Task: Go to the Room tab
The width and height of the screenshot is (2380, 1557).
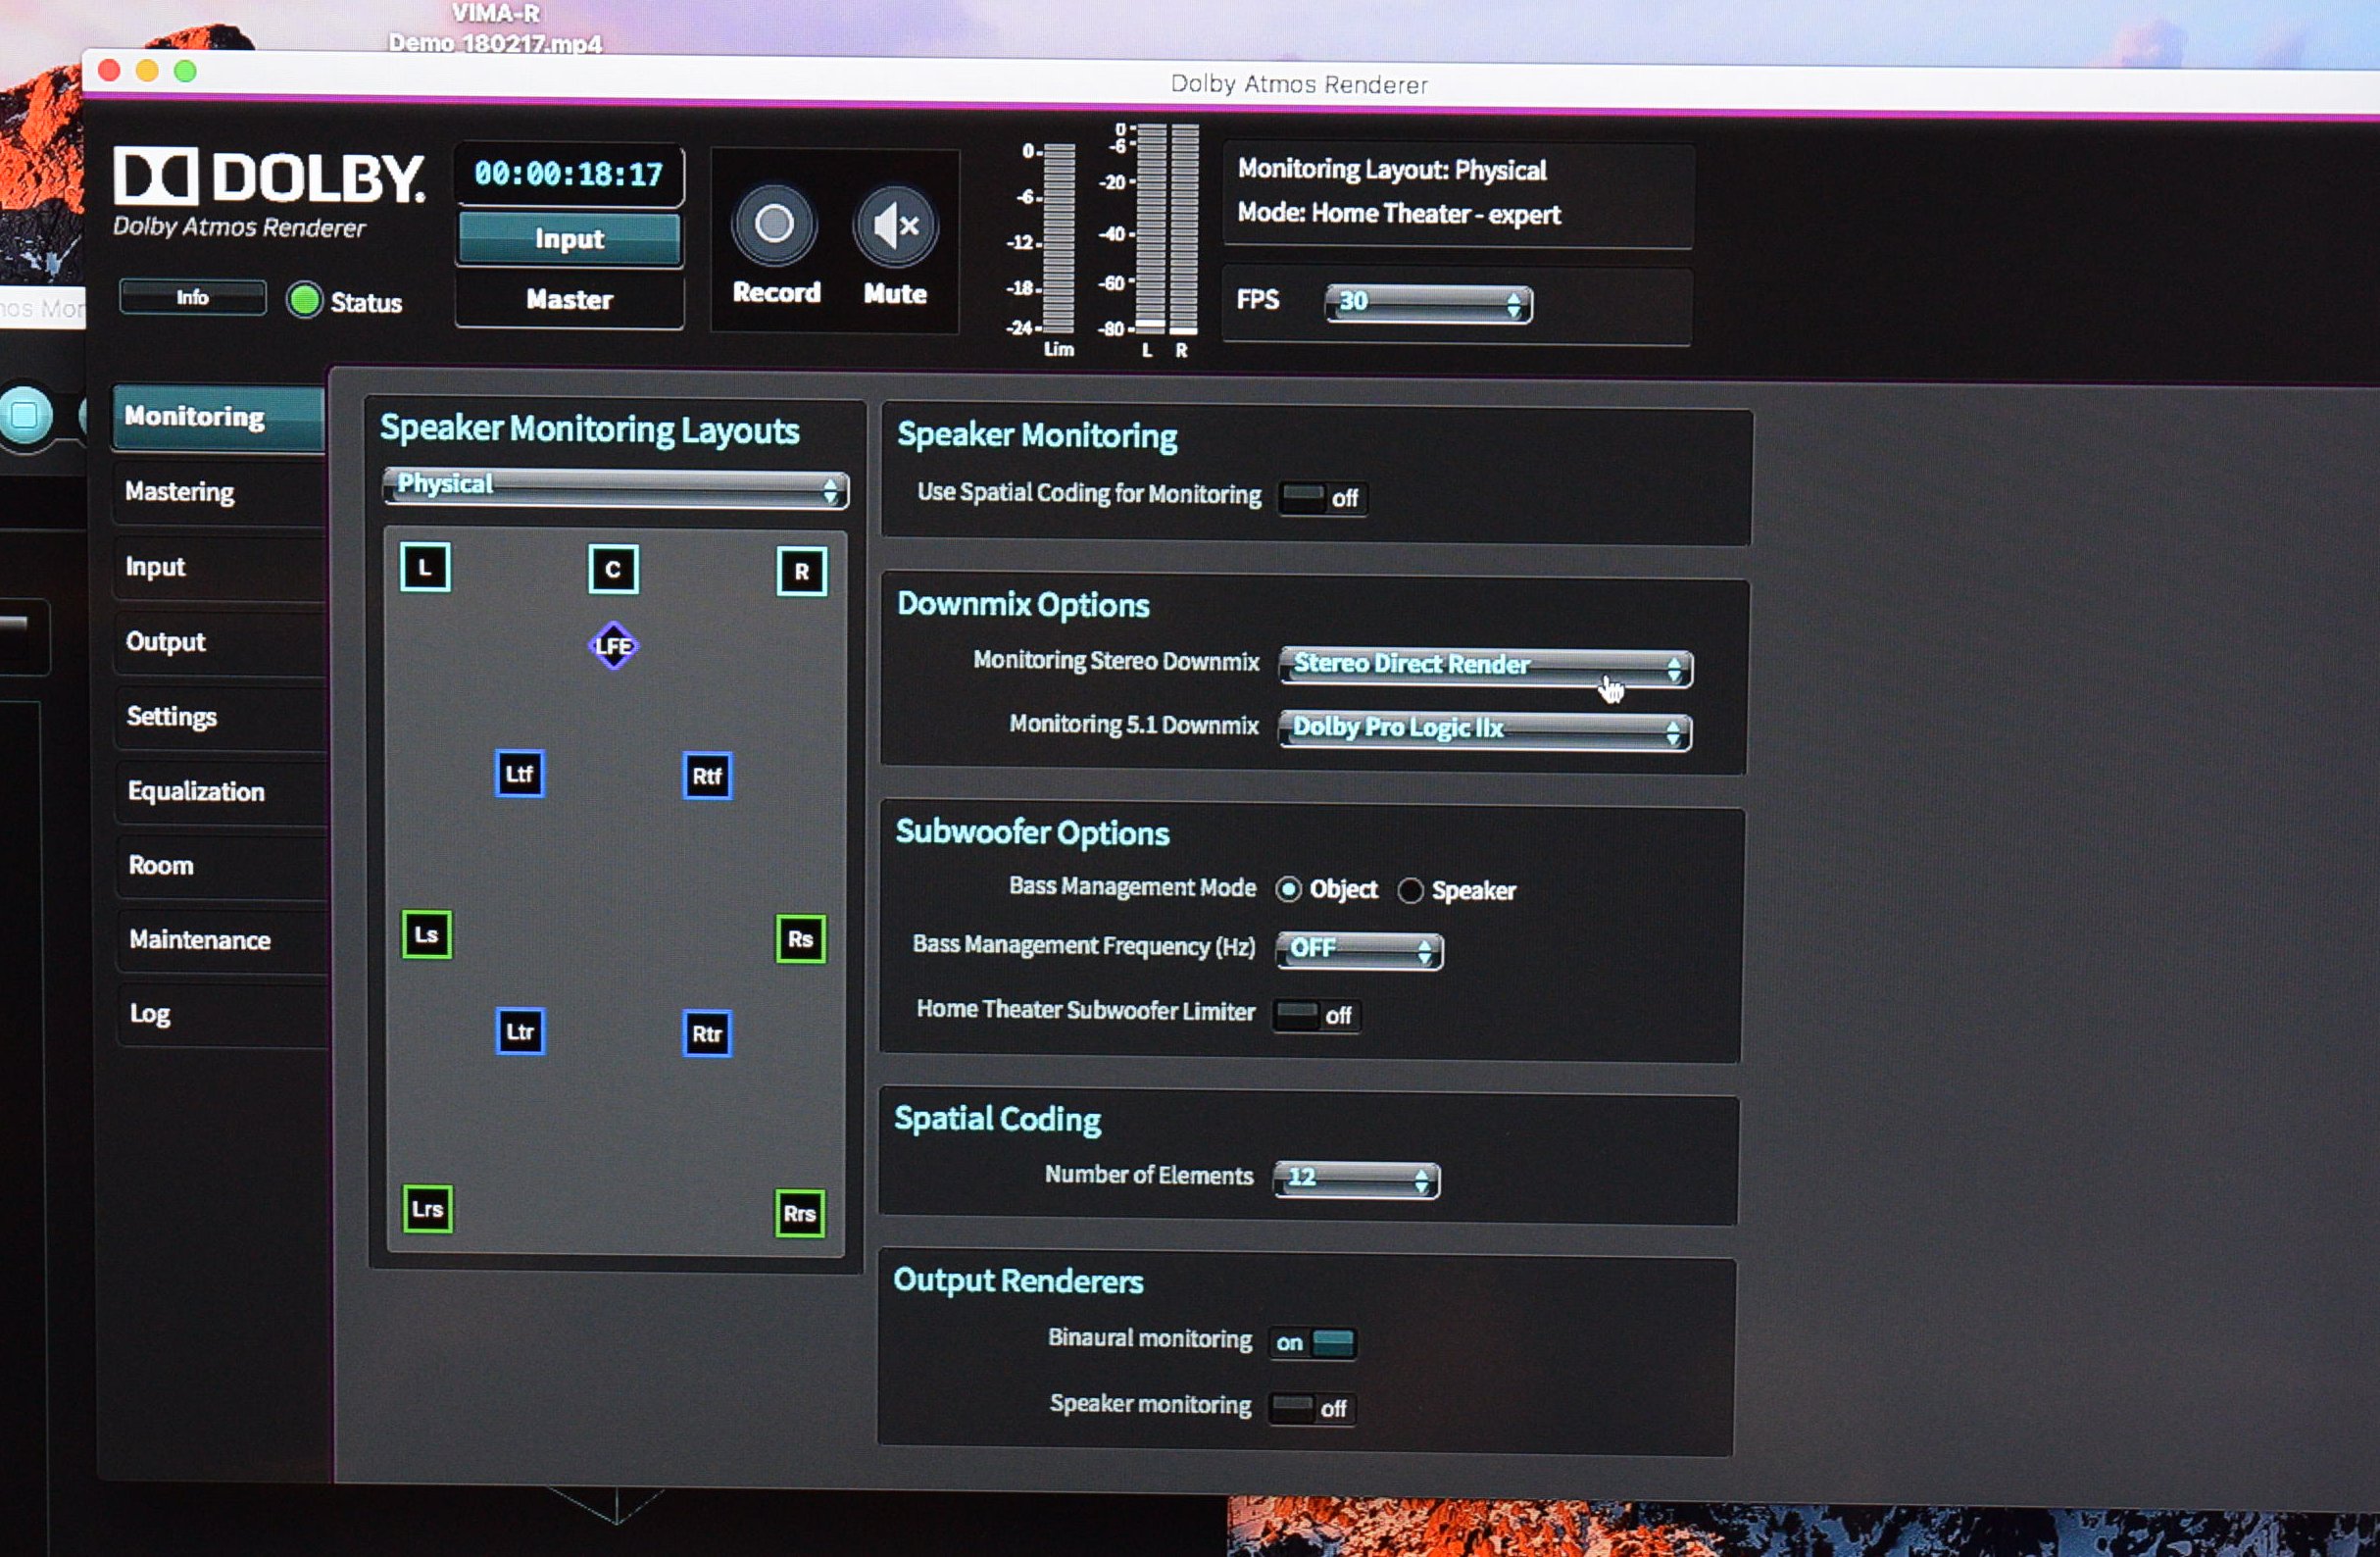Action: pyautogui.click(x=222, y=866)
